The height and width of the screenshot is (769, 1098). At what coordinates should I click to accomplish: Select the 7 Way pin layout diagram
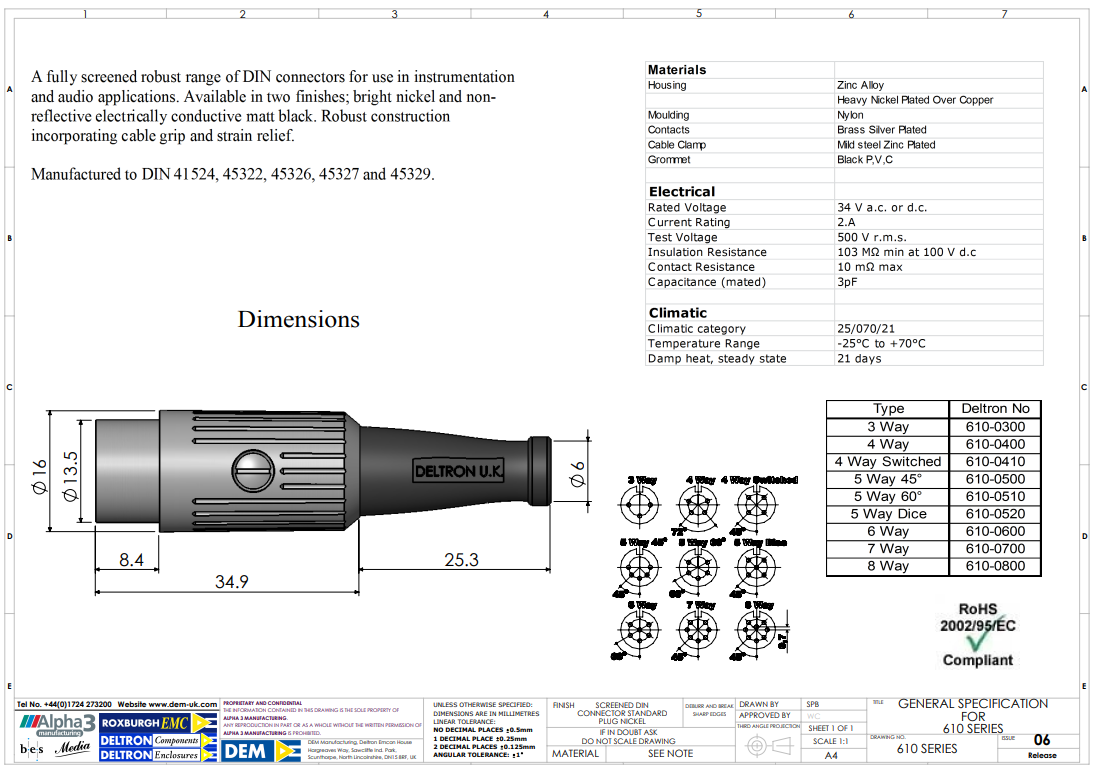click(x=698, y=632)
